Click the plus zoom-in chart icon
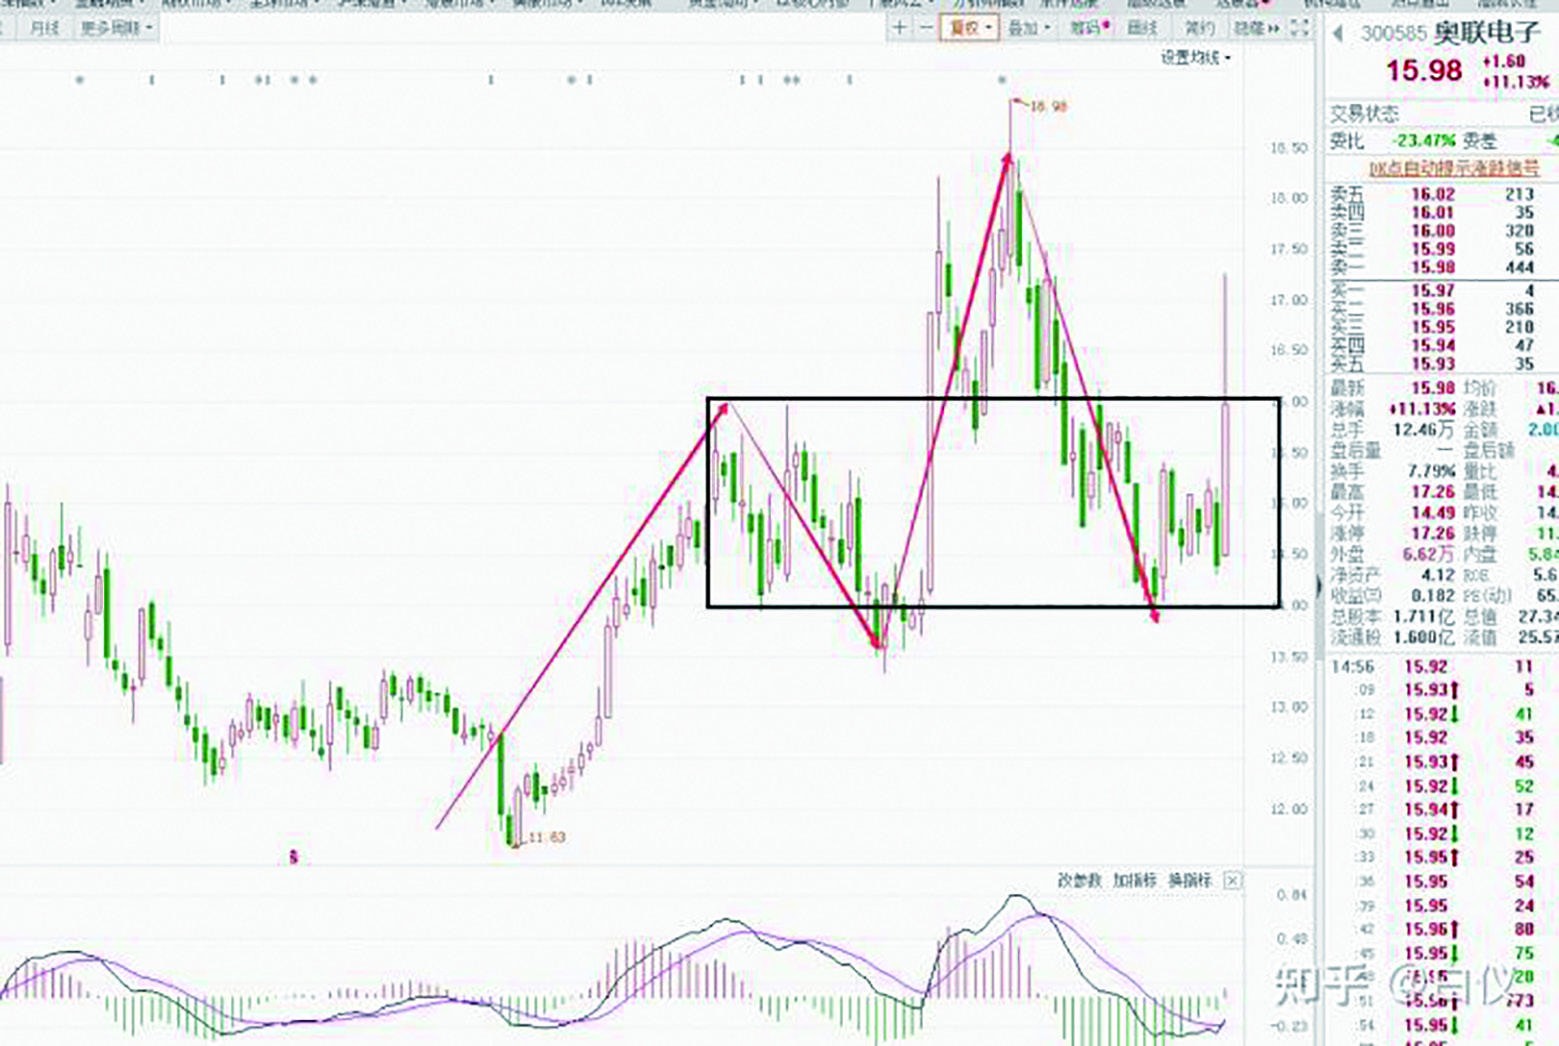This screenshot has height=1046, width=1559. (899, 28)
